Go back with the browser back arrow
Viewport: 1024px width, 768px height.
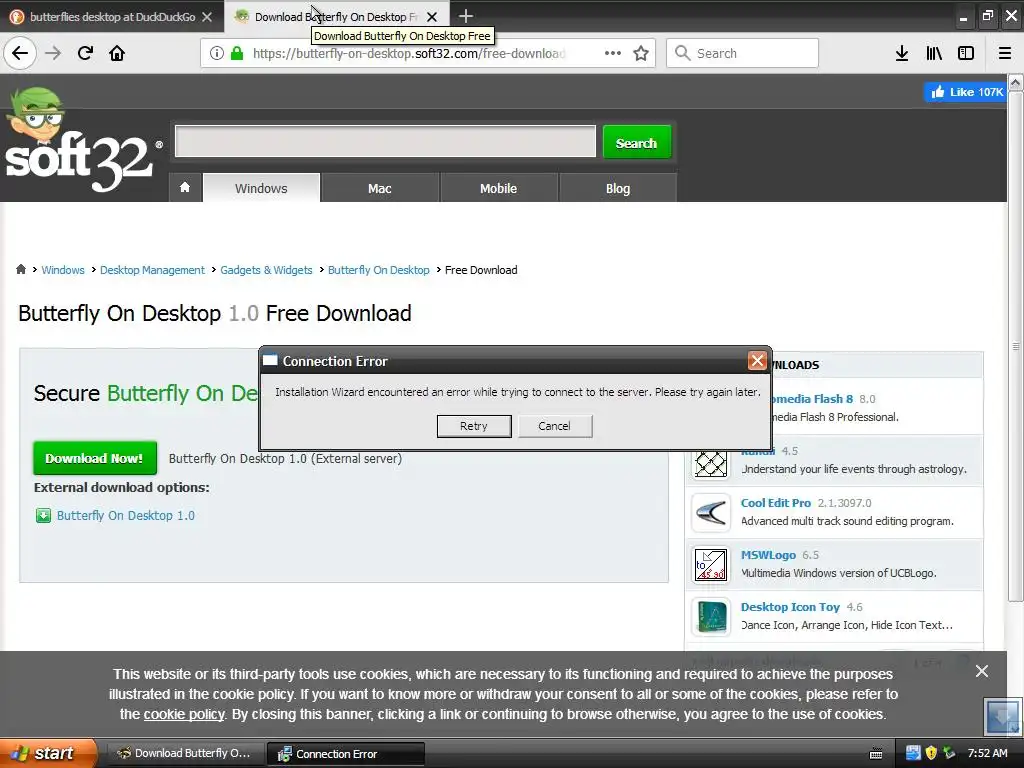point(20,53)
